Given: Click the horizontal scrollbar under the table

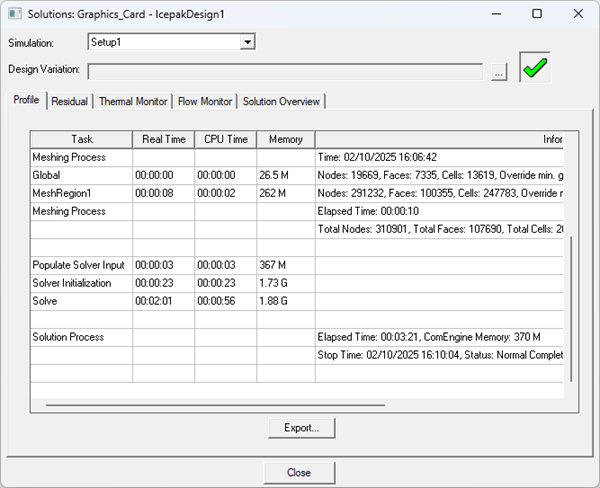Looking at the screenshot, I should pos(215,405).
